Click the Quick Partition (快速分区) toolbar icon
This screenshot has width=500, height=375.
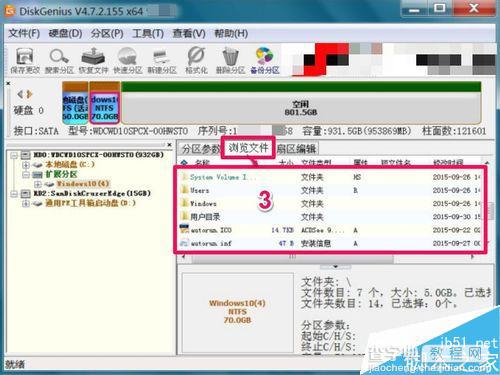[x=128, y=61]
